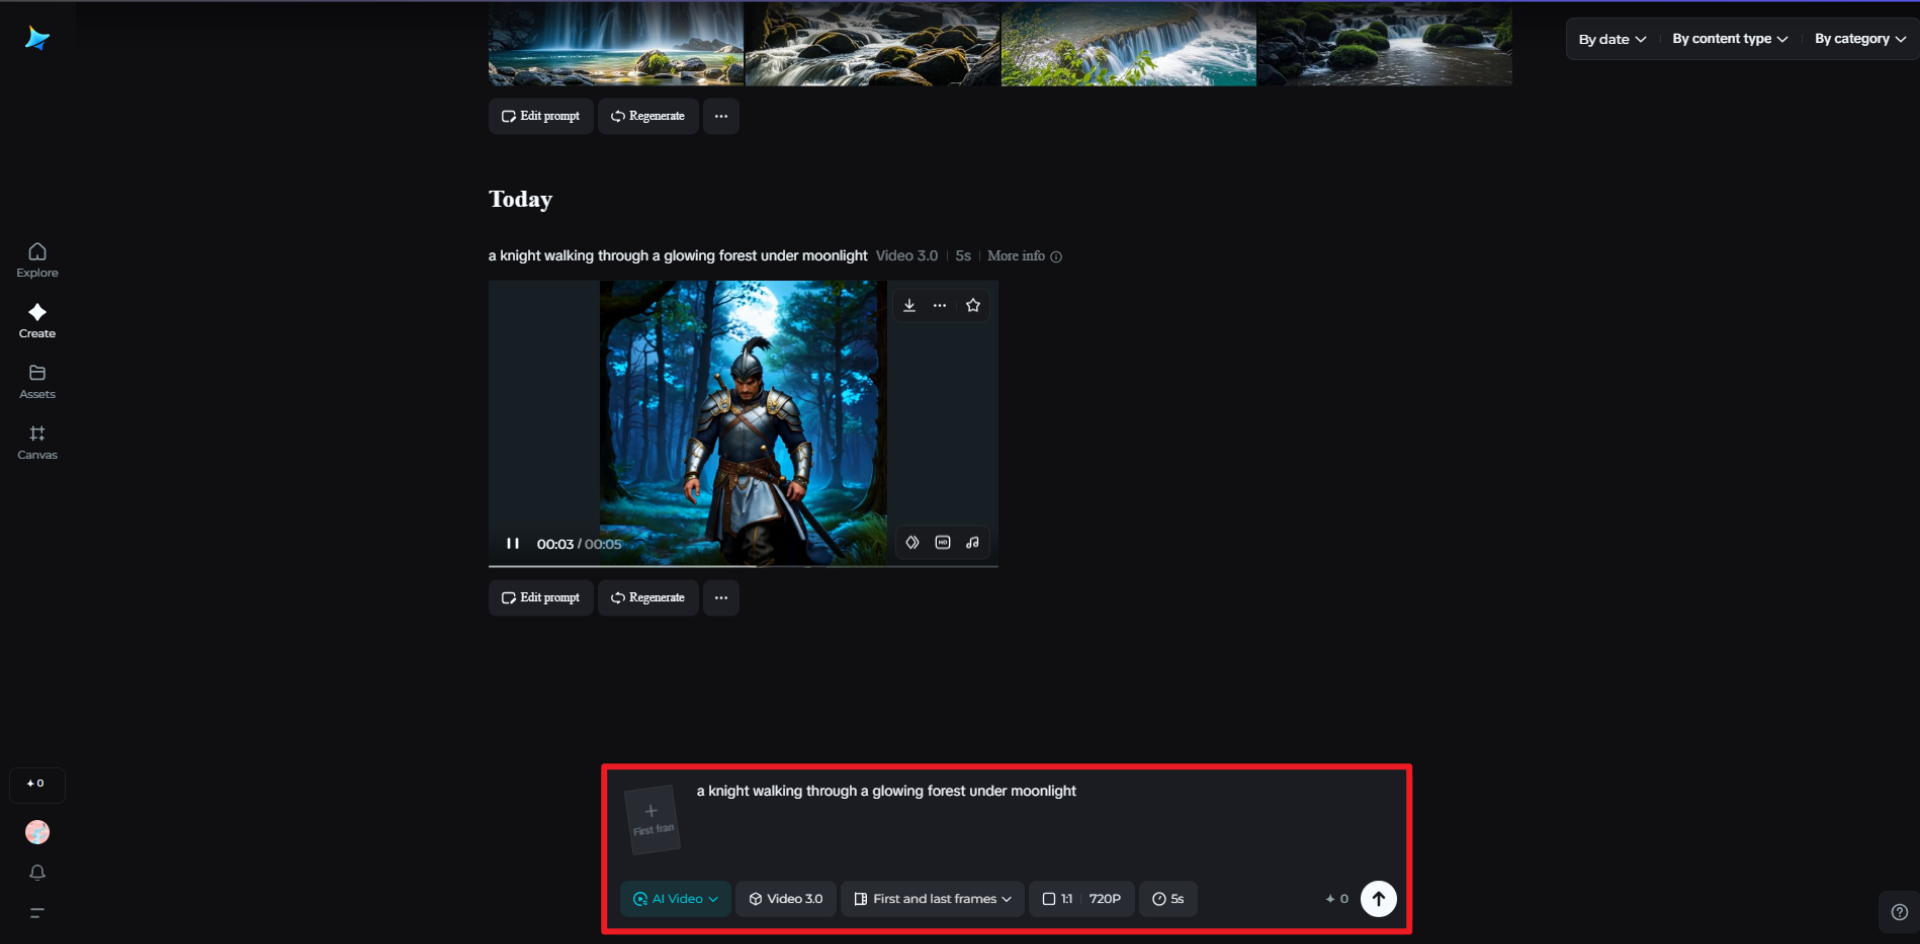This screenshot has width=1920, height=944.
Task: Expand the By content type filter
Action: pyautogui.click(x=1730, y=39)
